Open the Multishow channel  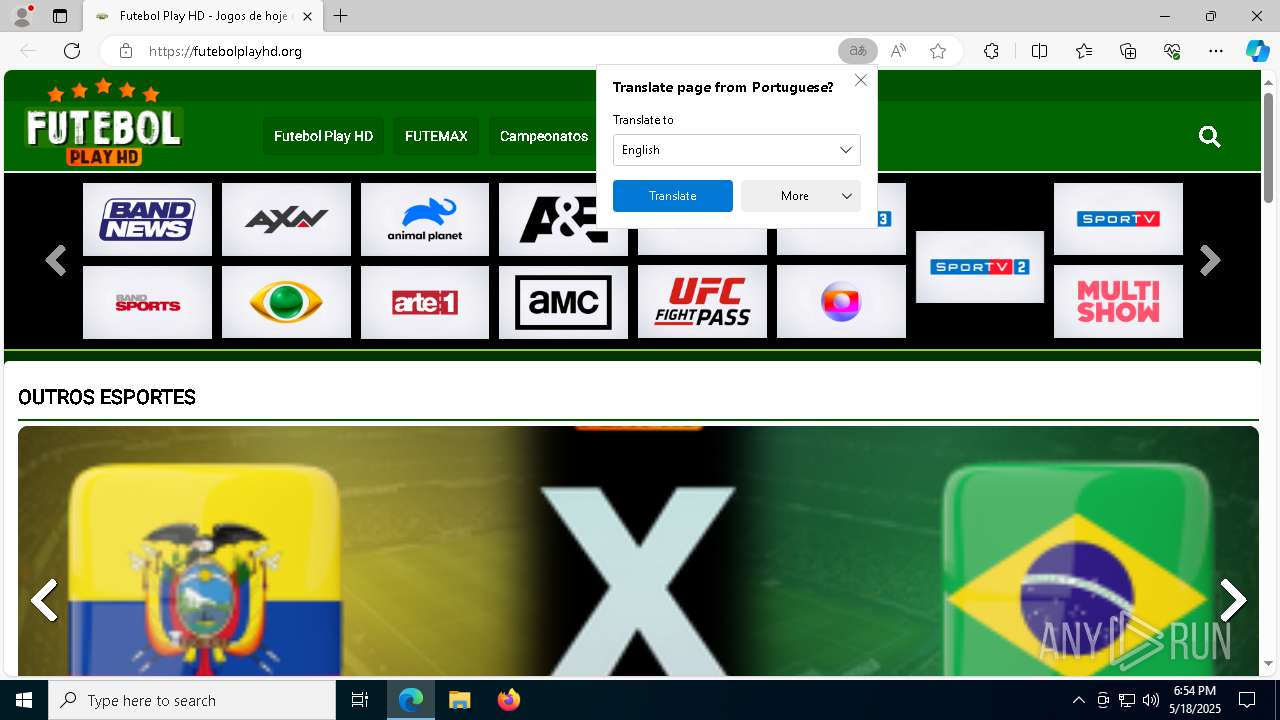(x=1118, y=301)
